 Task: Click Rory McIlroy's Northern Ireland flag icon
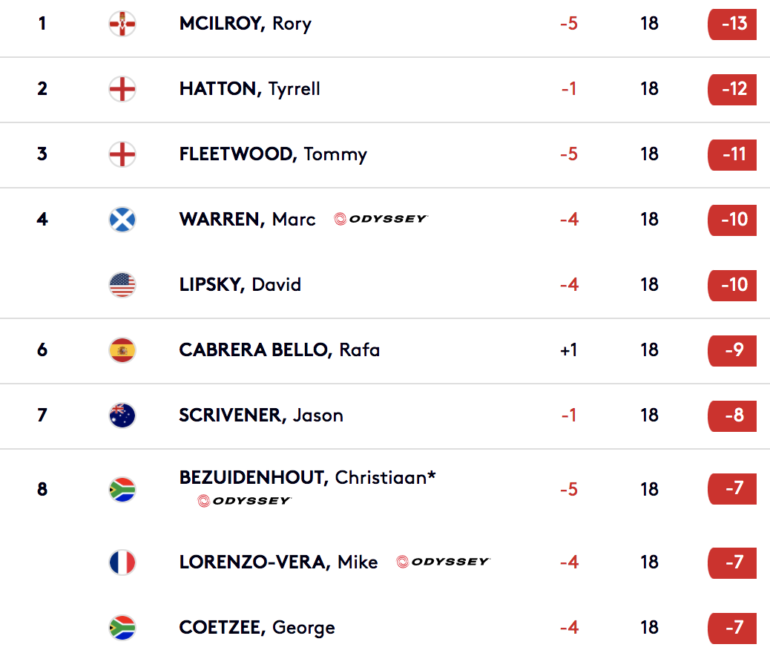[x=122, y=24]
